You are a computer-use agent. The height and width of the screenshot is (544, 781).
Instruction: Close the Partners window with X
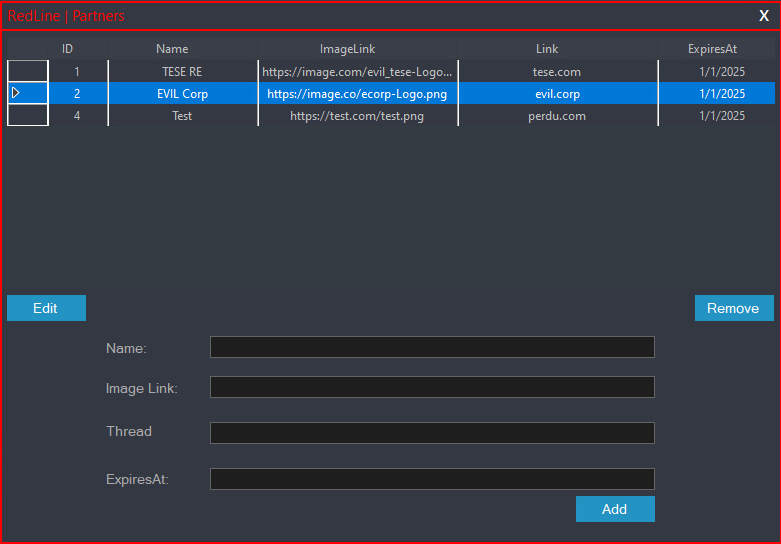pos(764,16)
